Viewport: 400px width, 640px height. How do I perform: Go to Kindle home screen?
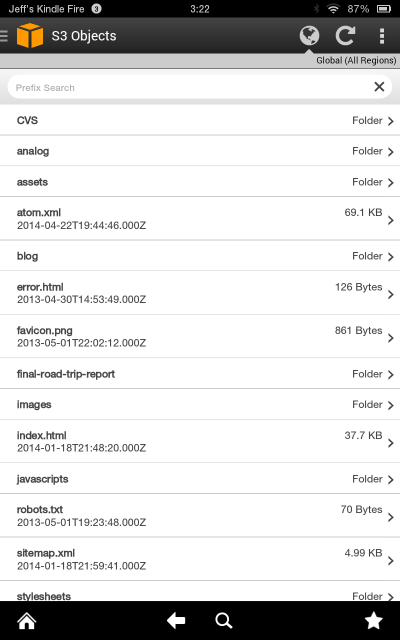27,621
